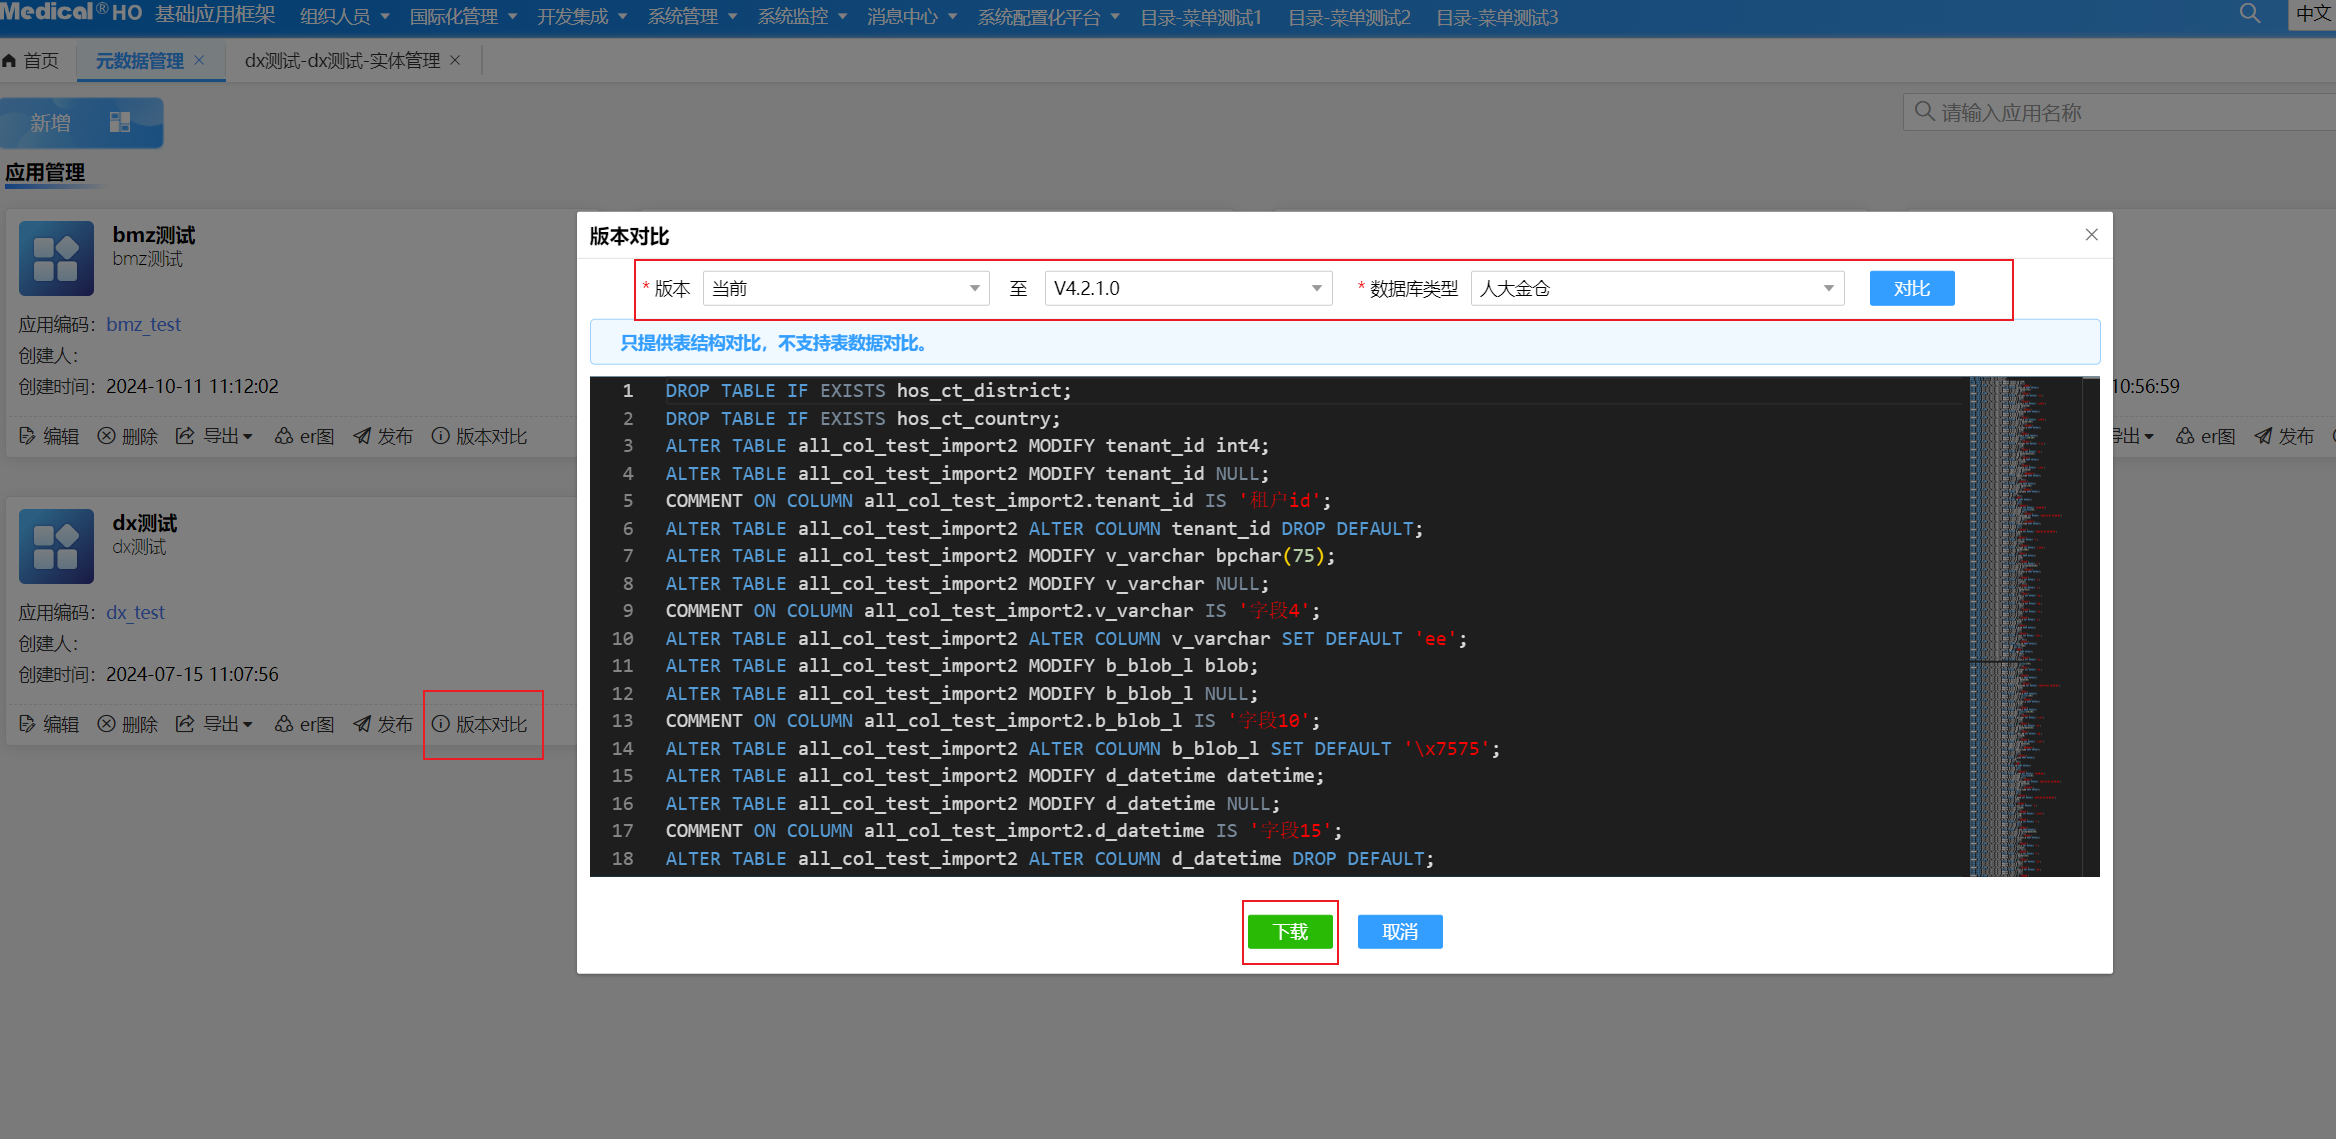Click er图 on the right-side app card
The width and height of the screenshot is (2336, 1139).
[x=2206, y=436]
